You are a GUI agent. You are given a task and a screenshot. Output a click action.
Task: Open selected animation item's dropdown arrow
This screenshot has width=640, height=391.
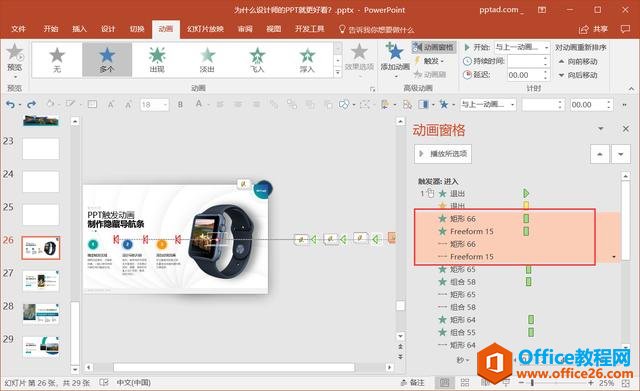[x=614, y=257]
